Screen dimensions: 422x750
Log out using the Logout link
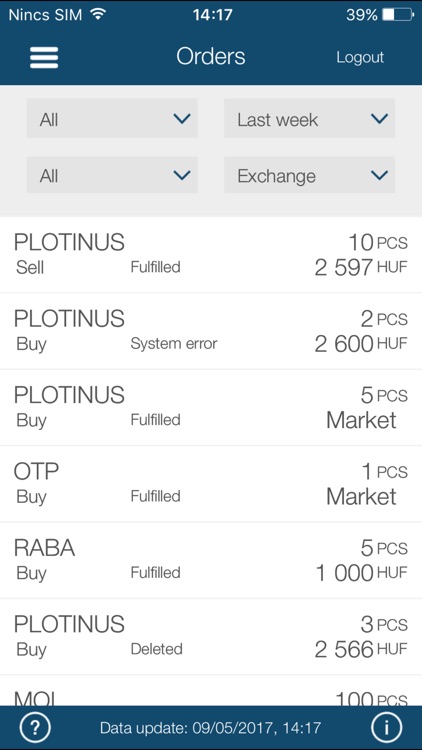pos(360,57)
